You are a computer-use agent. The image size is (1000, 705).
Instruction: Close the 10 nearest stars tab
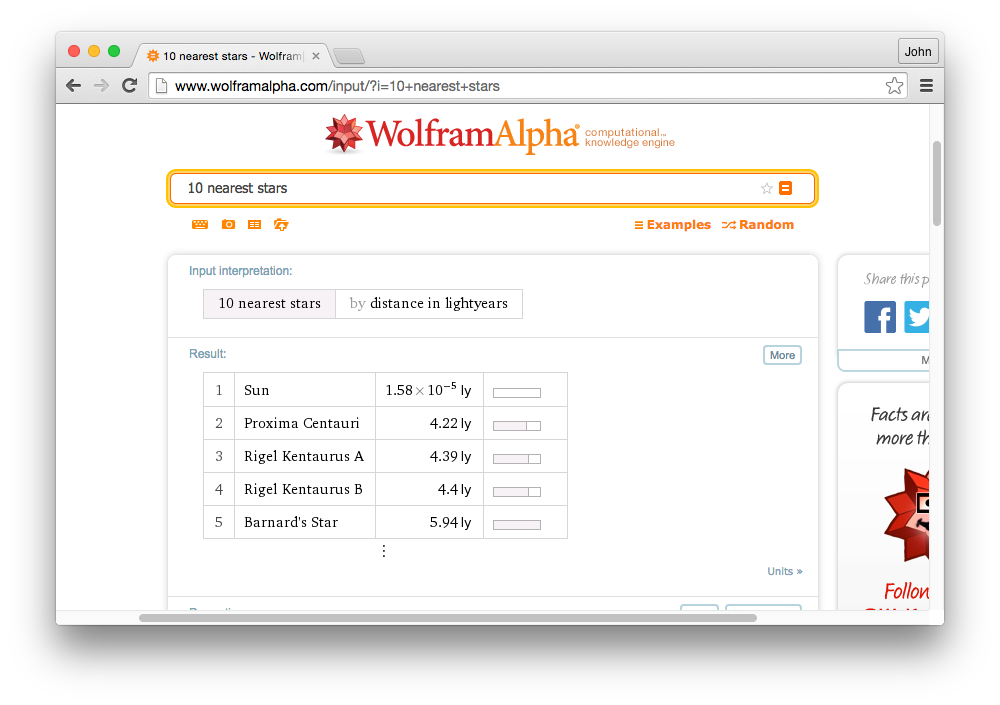click(316, 56)
